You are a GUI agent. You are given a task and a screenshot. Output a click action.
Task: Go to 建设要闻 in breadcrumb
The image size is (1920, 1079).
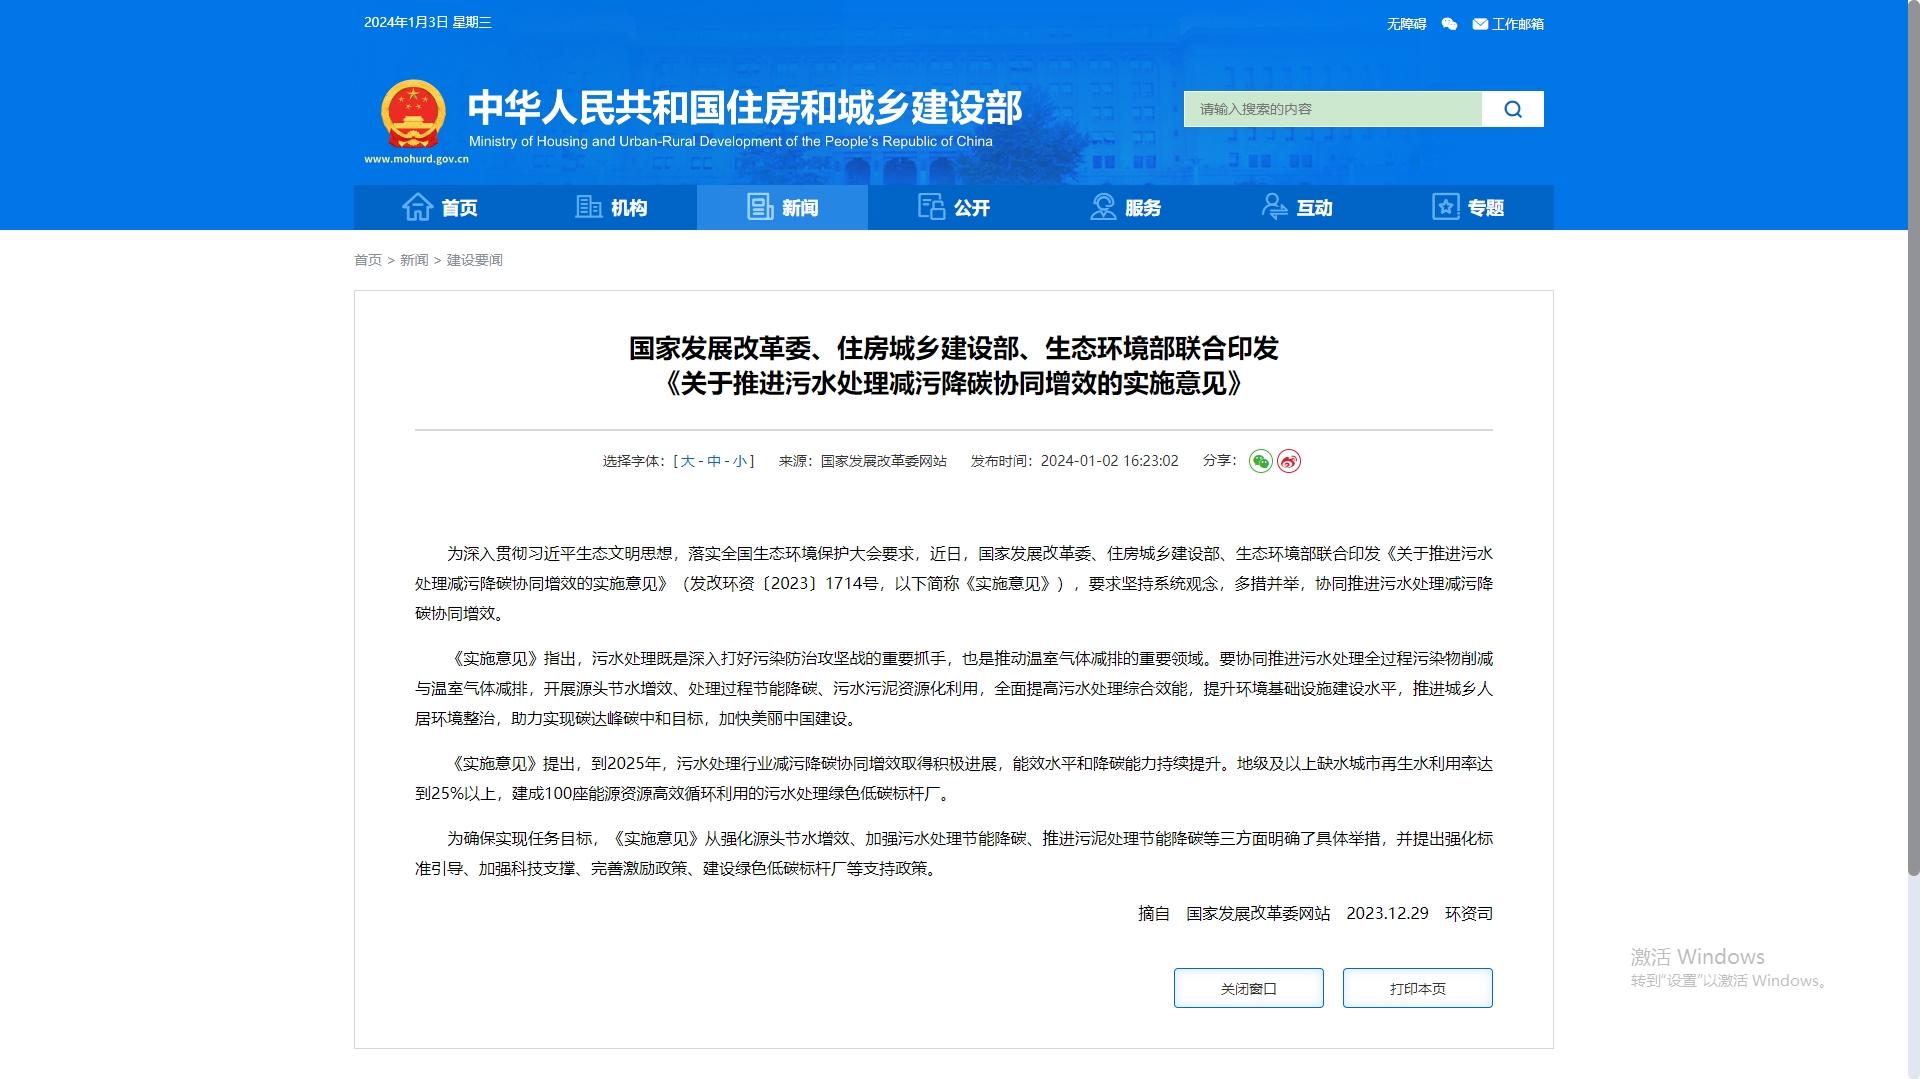tap(474, 260)
